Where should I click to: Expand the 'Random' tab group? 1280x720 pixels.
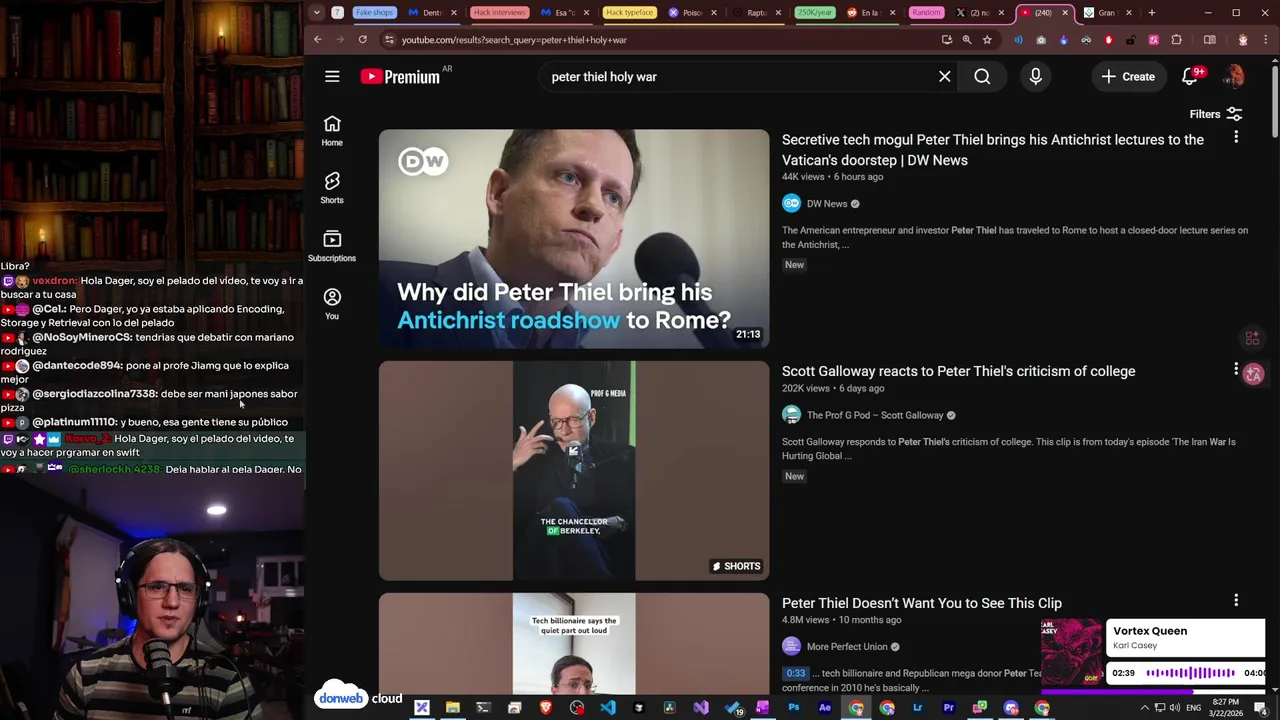pos(926,13)
